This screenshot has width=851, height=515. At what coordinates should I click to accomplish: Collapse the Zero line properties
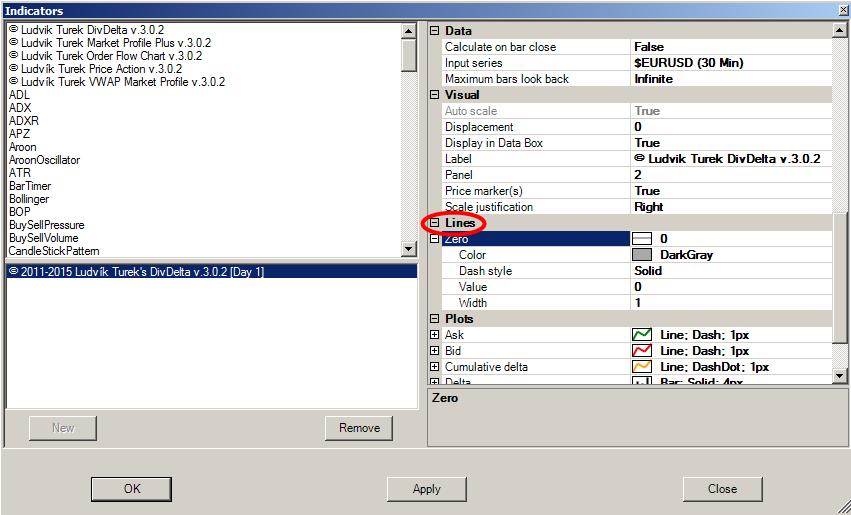(434, 239)
